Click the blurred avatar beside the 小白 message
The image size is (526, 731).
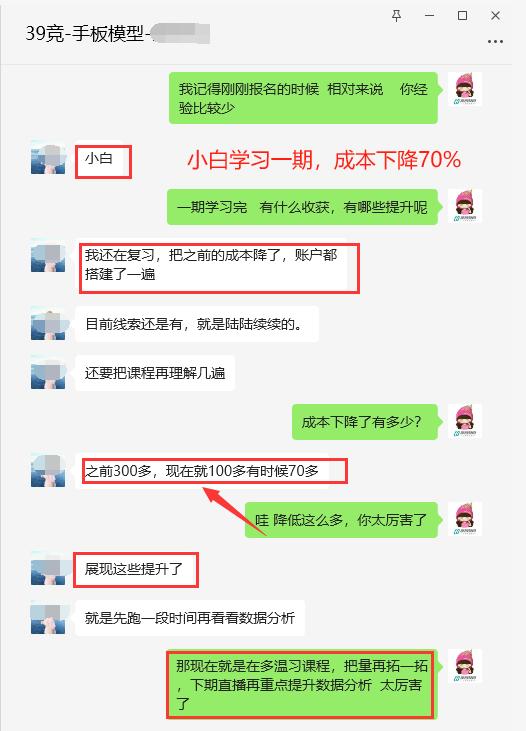coord(48,157)
